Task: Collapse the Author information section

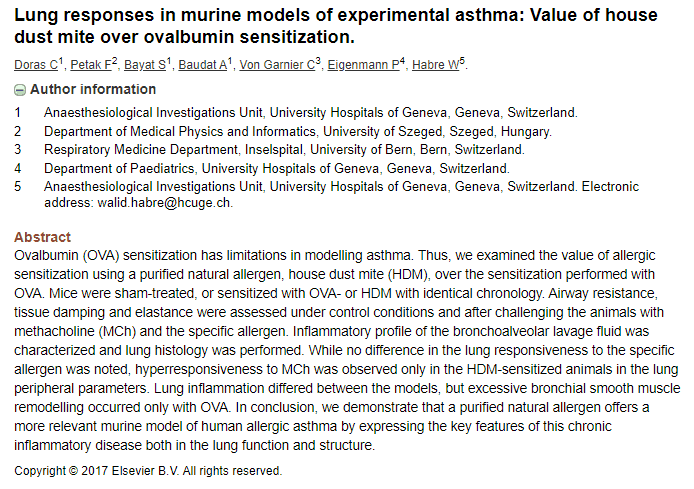Action: click(85, 89)
